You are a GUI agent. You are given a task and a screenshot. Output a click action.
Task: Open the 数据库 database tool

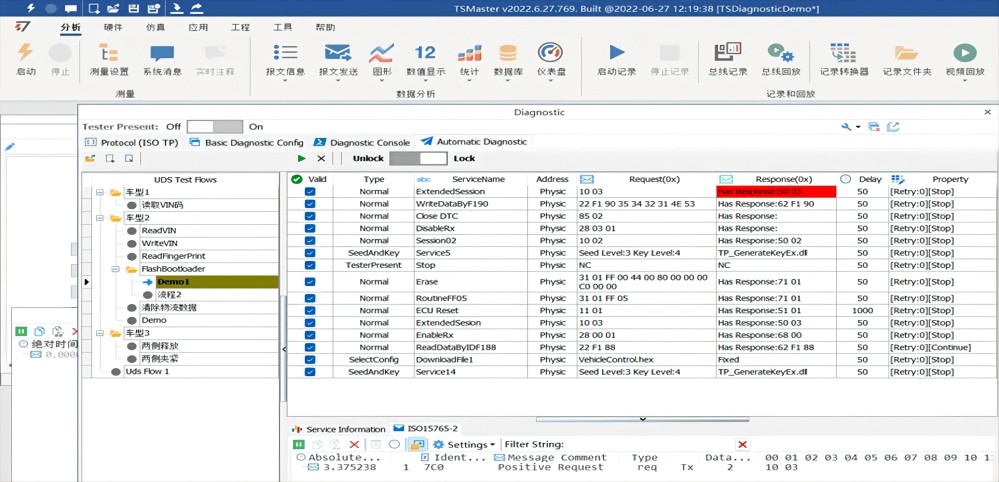507,54
